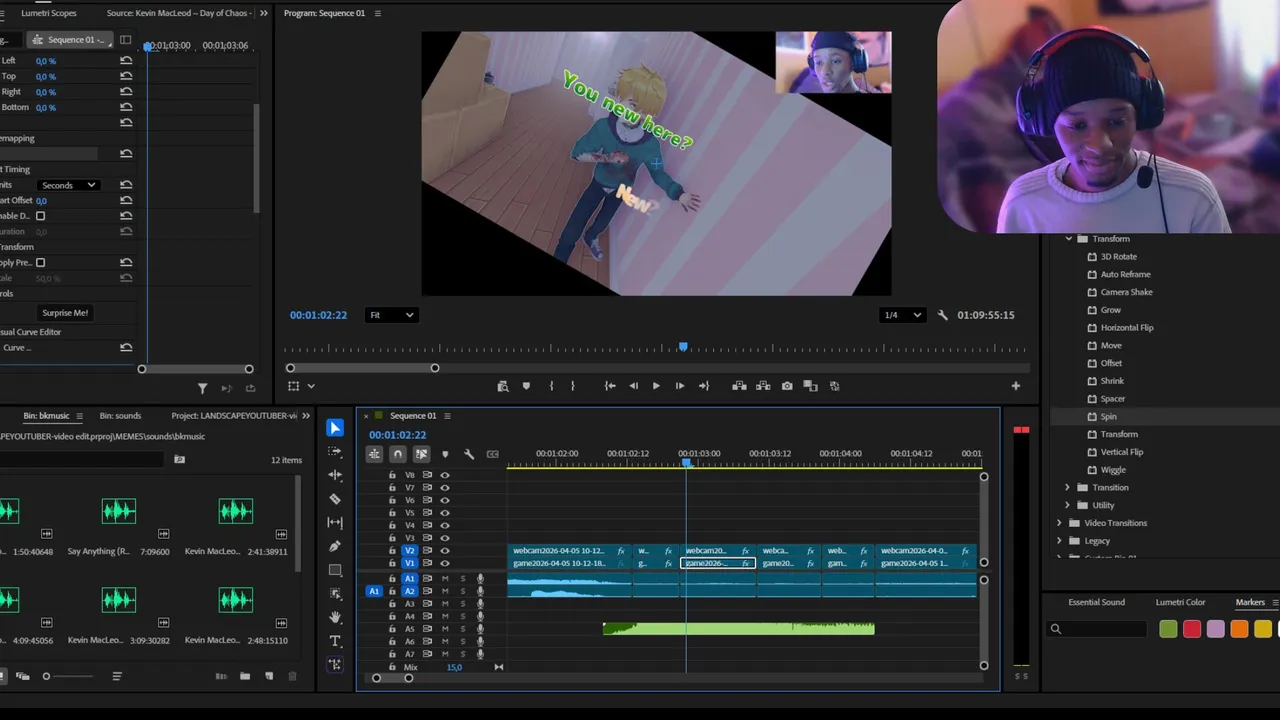Enable the Apply Preset checkbox

pyautogui.click(x=40, y=263)
